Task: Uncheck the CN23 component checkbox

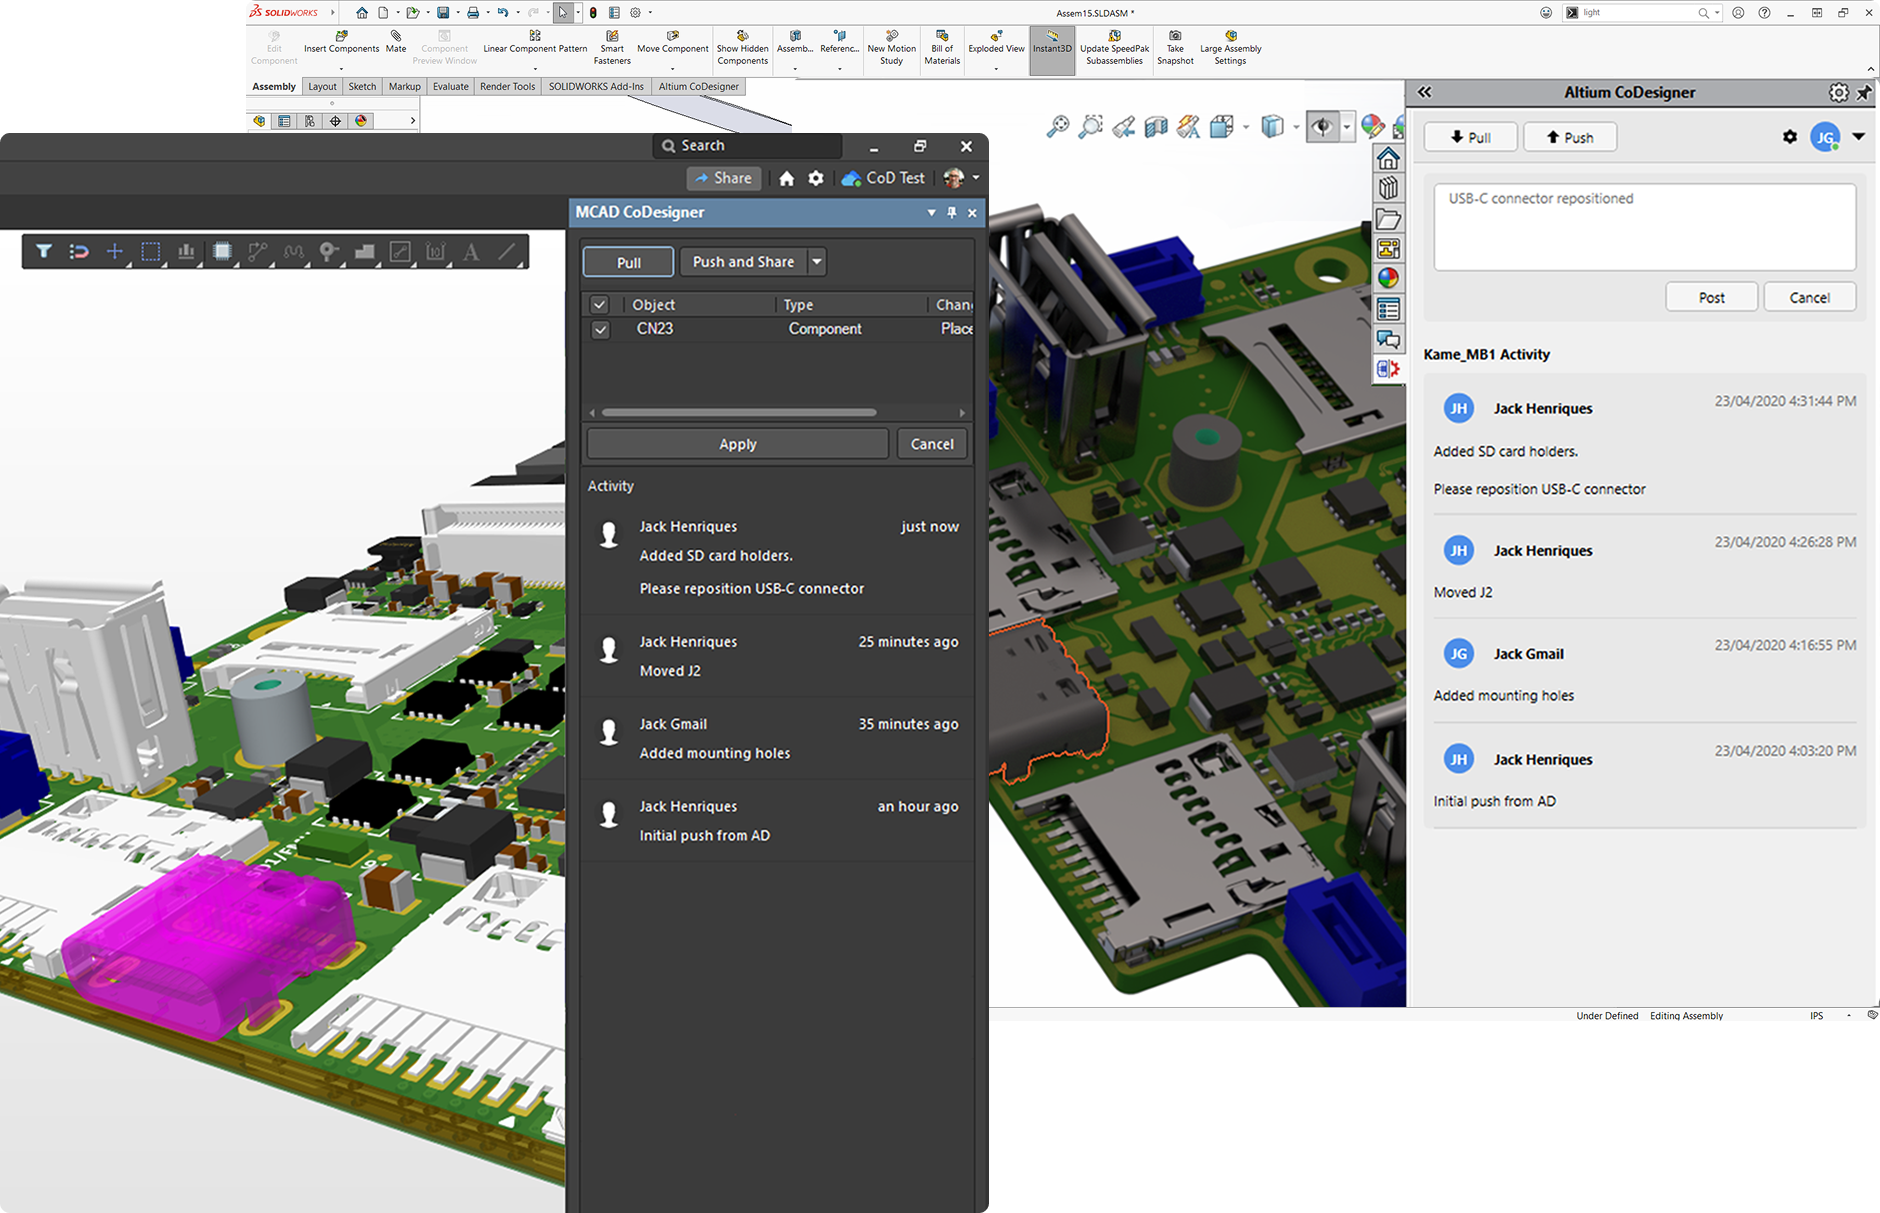Action: tap(600, 330)
